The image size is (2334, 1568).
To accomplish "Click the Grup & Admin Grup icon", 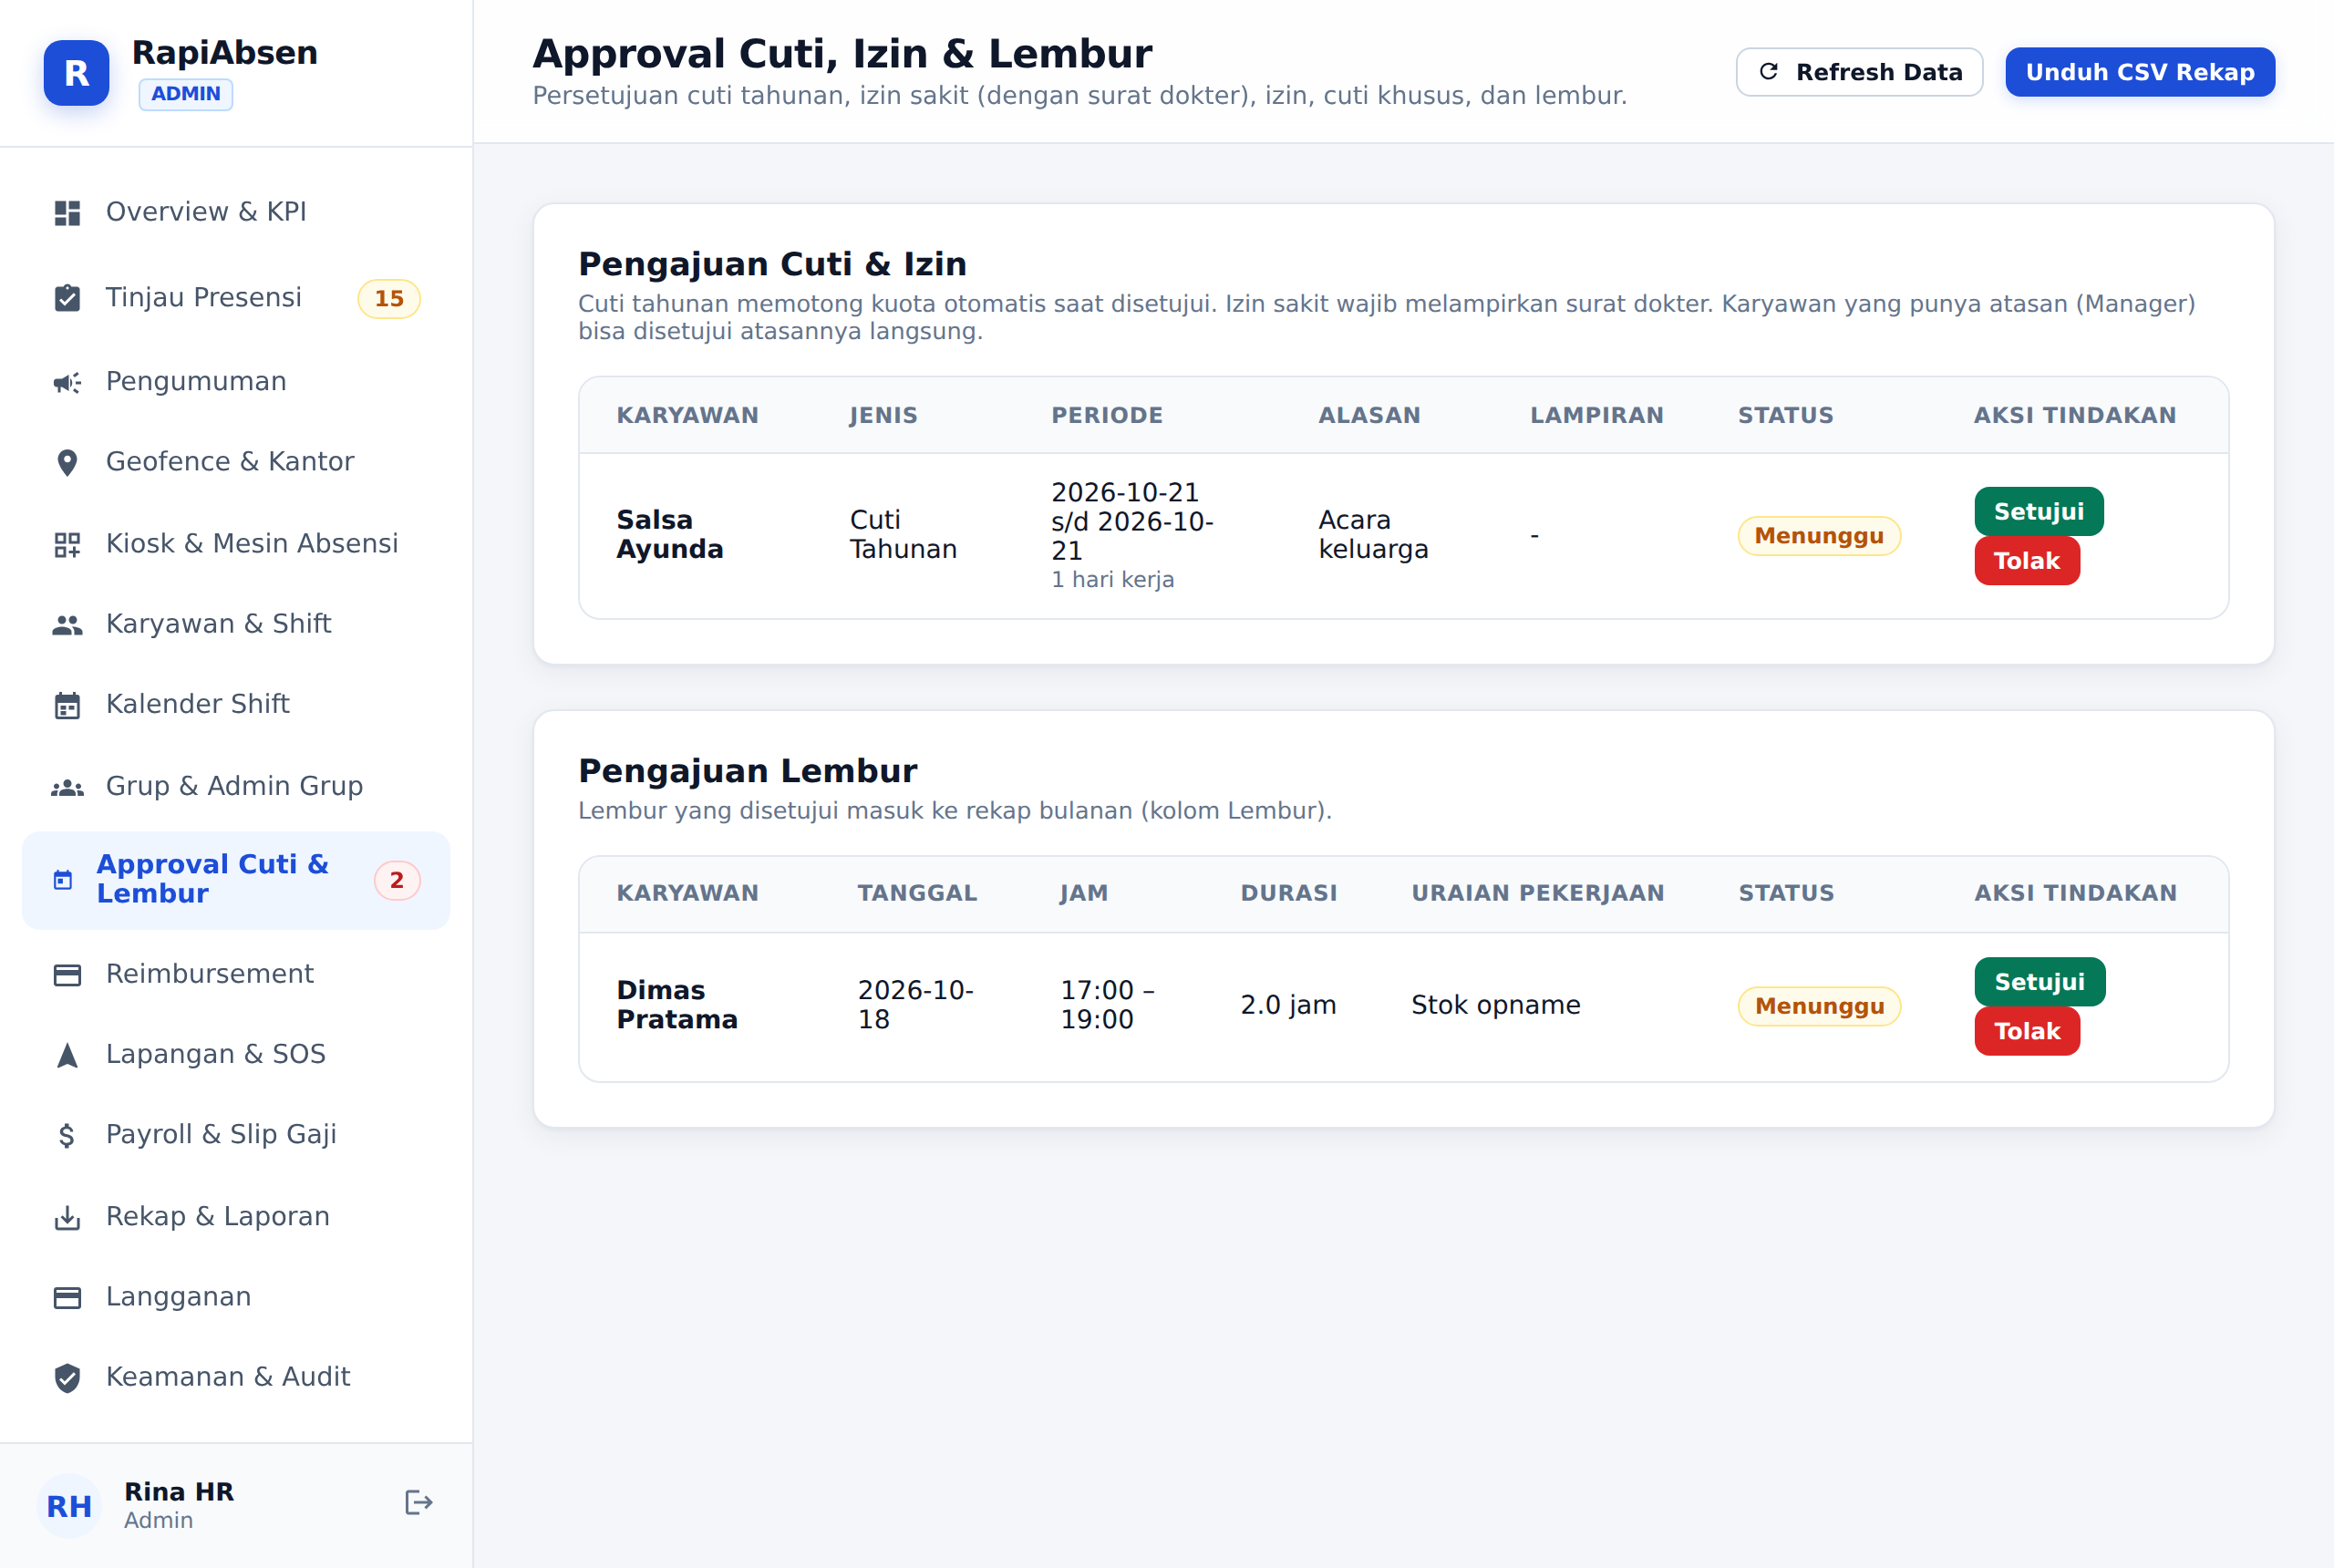I will point(67,786).
